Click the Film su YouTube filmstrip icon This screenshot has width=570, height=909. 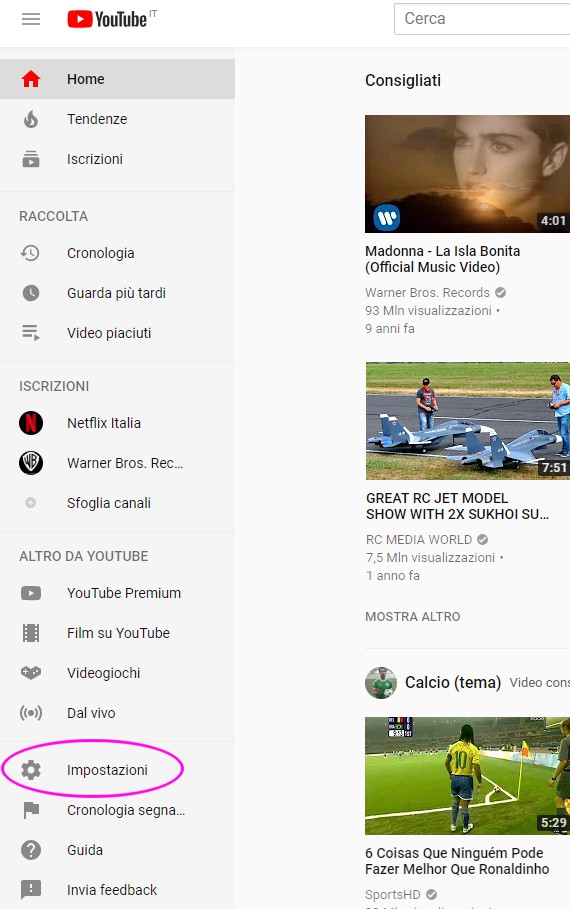tap(31, 633)
